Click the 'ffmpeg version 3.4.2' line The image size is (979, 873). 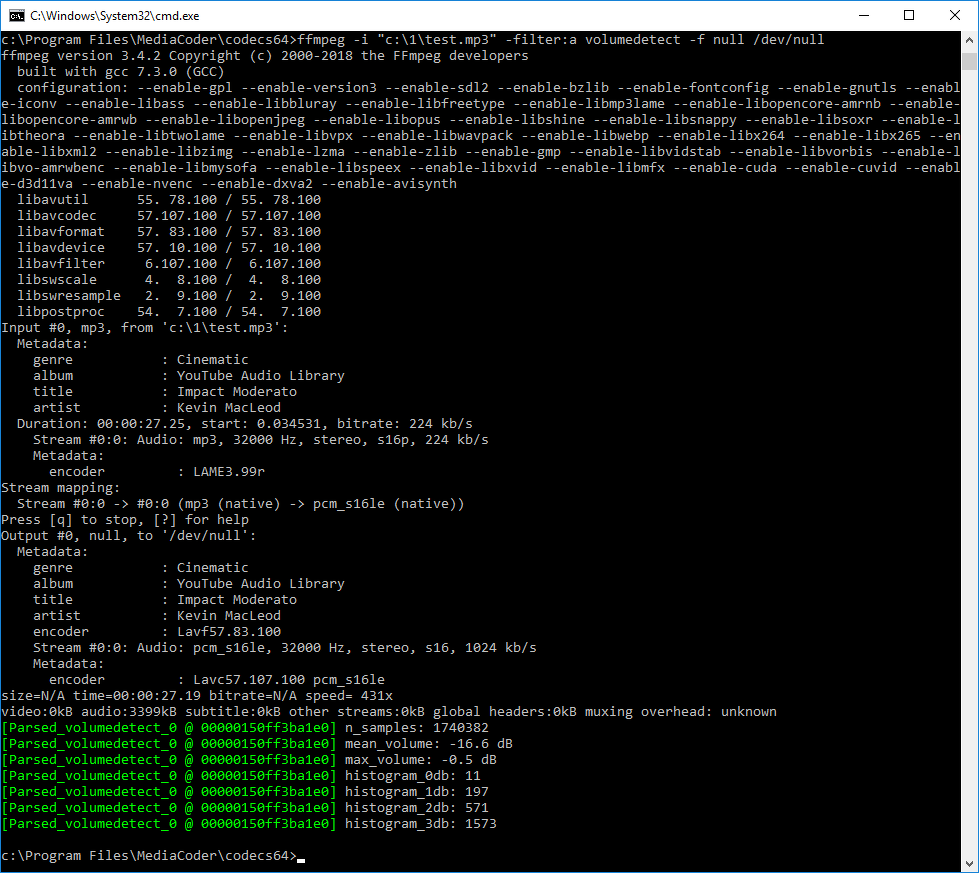coord(265,56)
